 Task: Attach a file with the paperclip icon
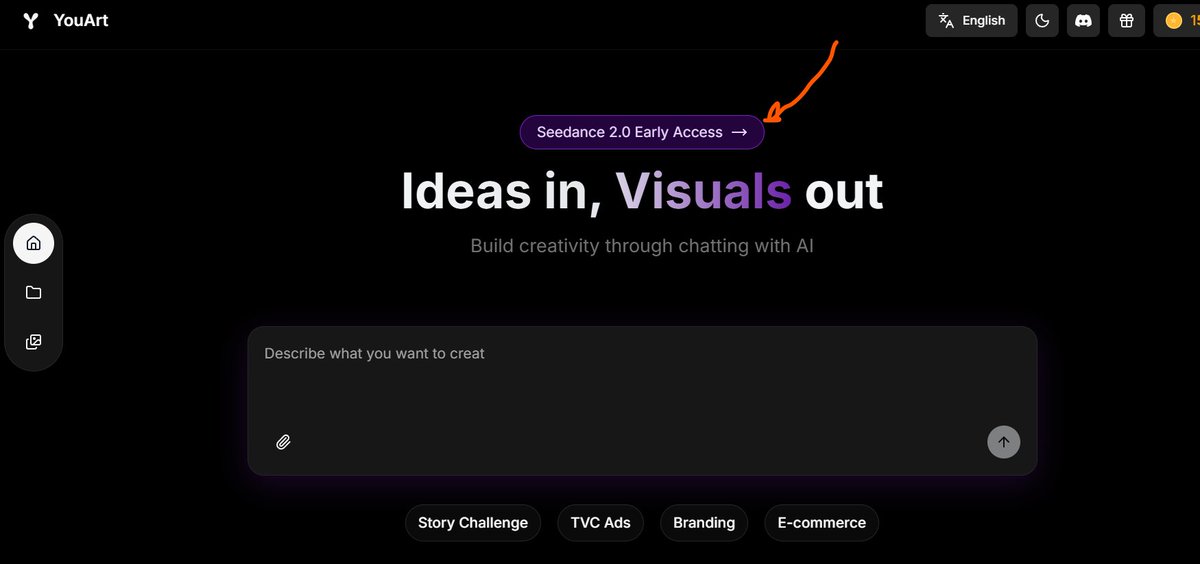[283, 442]
